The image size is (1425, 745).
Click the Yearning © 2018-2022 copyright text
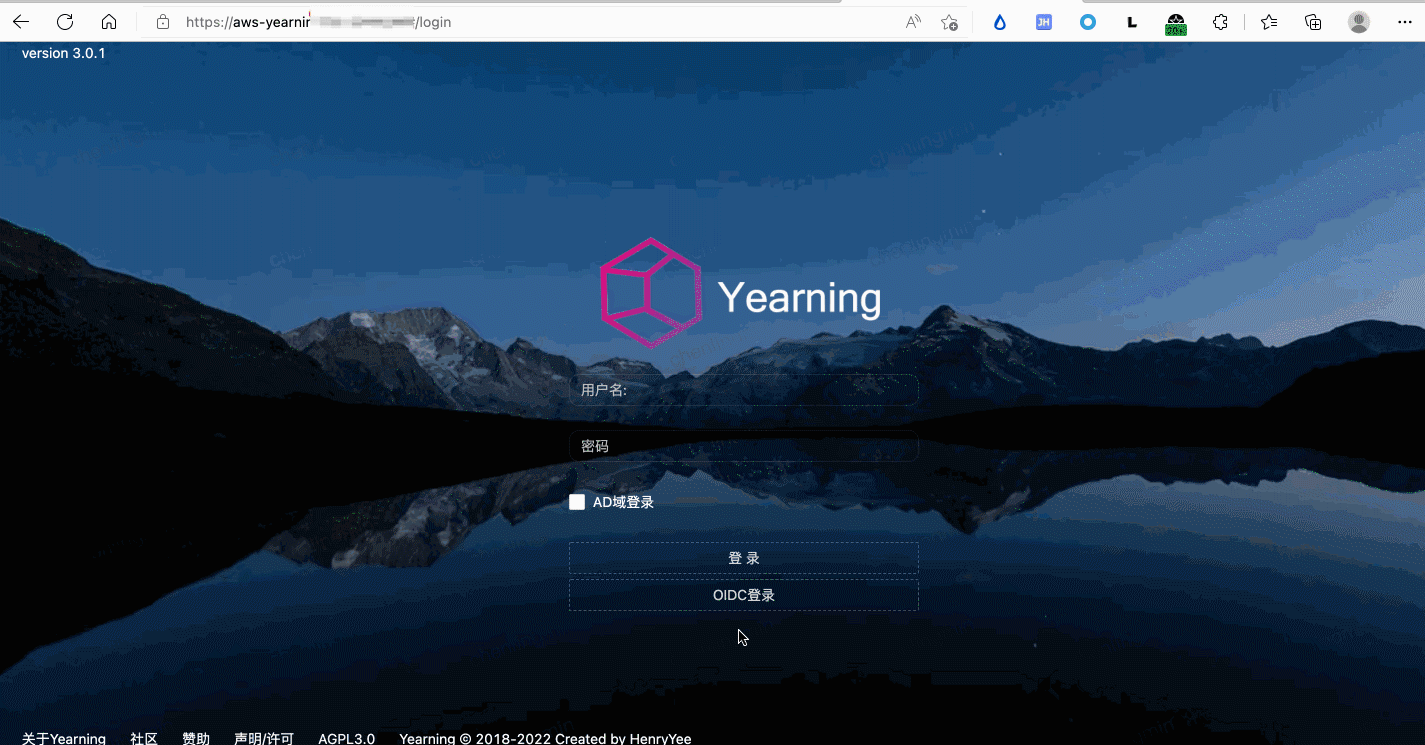(545, 738)
